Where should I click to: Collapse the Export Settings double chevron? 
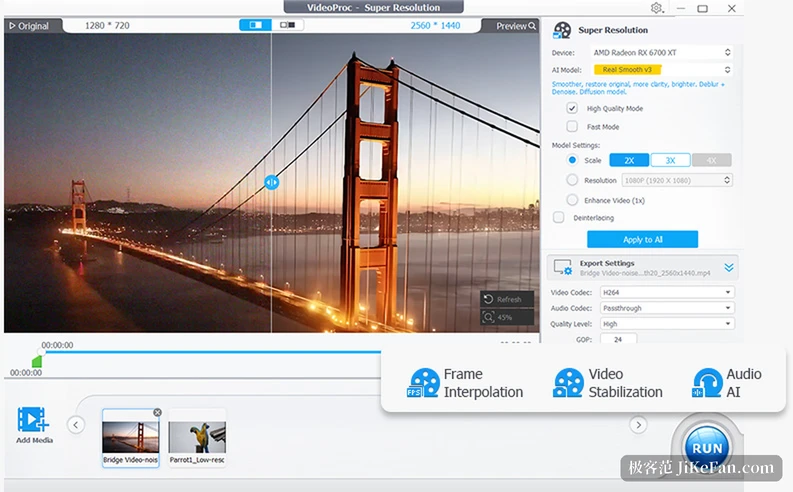point(729,267)
